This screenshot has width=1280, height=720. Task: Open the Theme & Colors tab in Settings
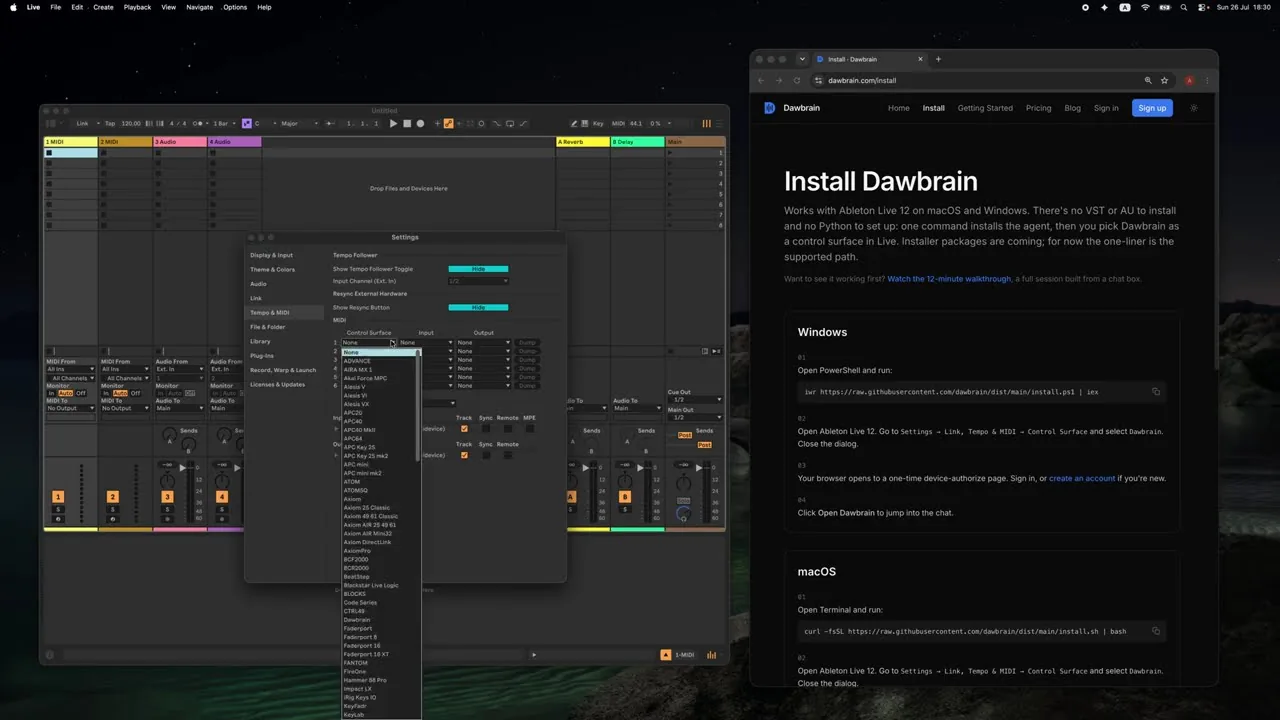point(272,269)
